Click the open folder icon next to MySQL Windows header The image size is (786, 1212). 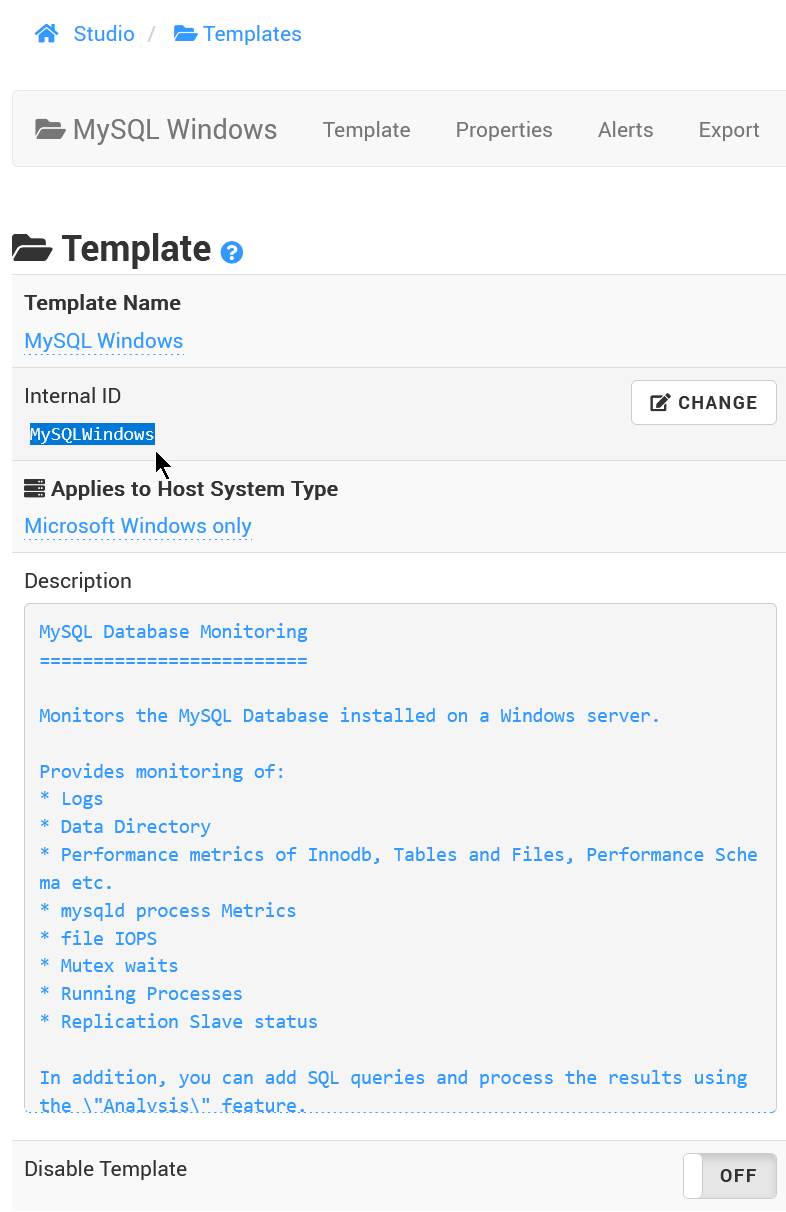[x=51, y=128]
